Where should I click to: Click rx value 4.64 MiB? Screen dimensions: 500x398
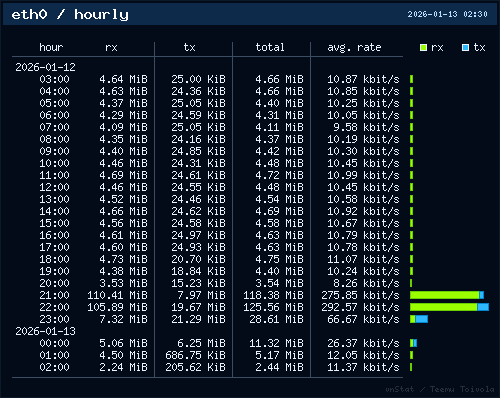(123, 79)
